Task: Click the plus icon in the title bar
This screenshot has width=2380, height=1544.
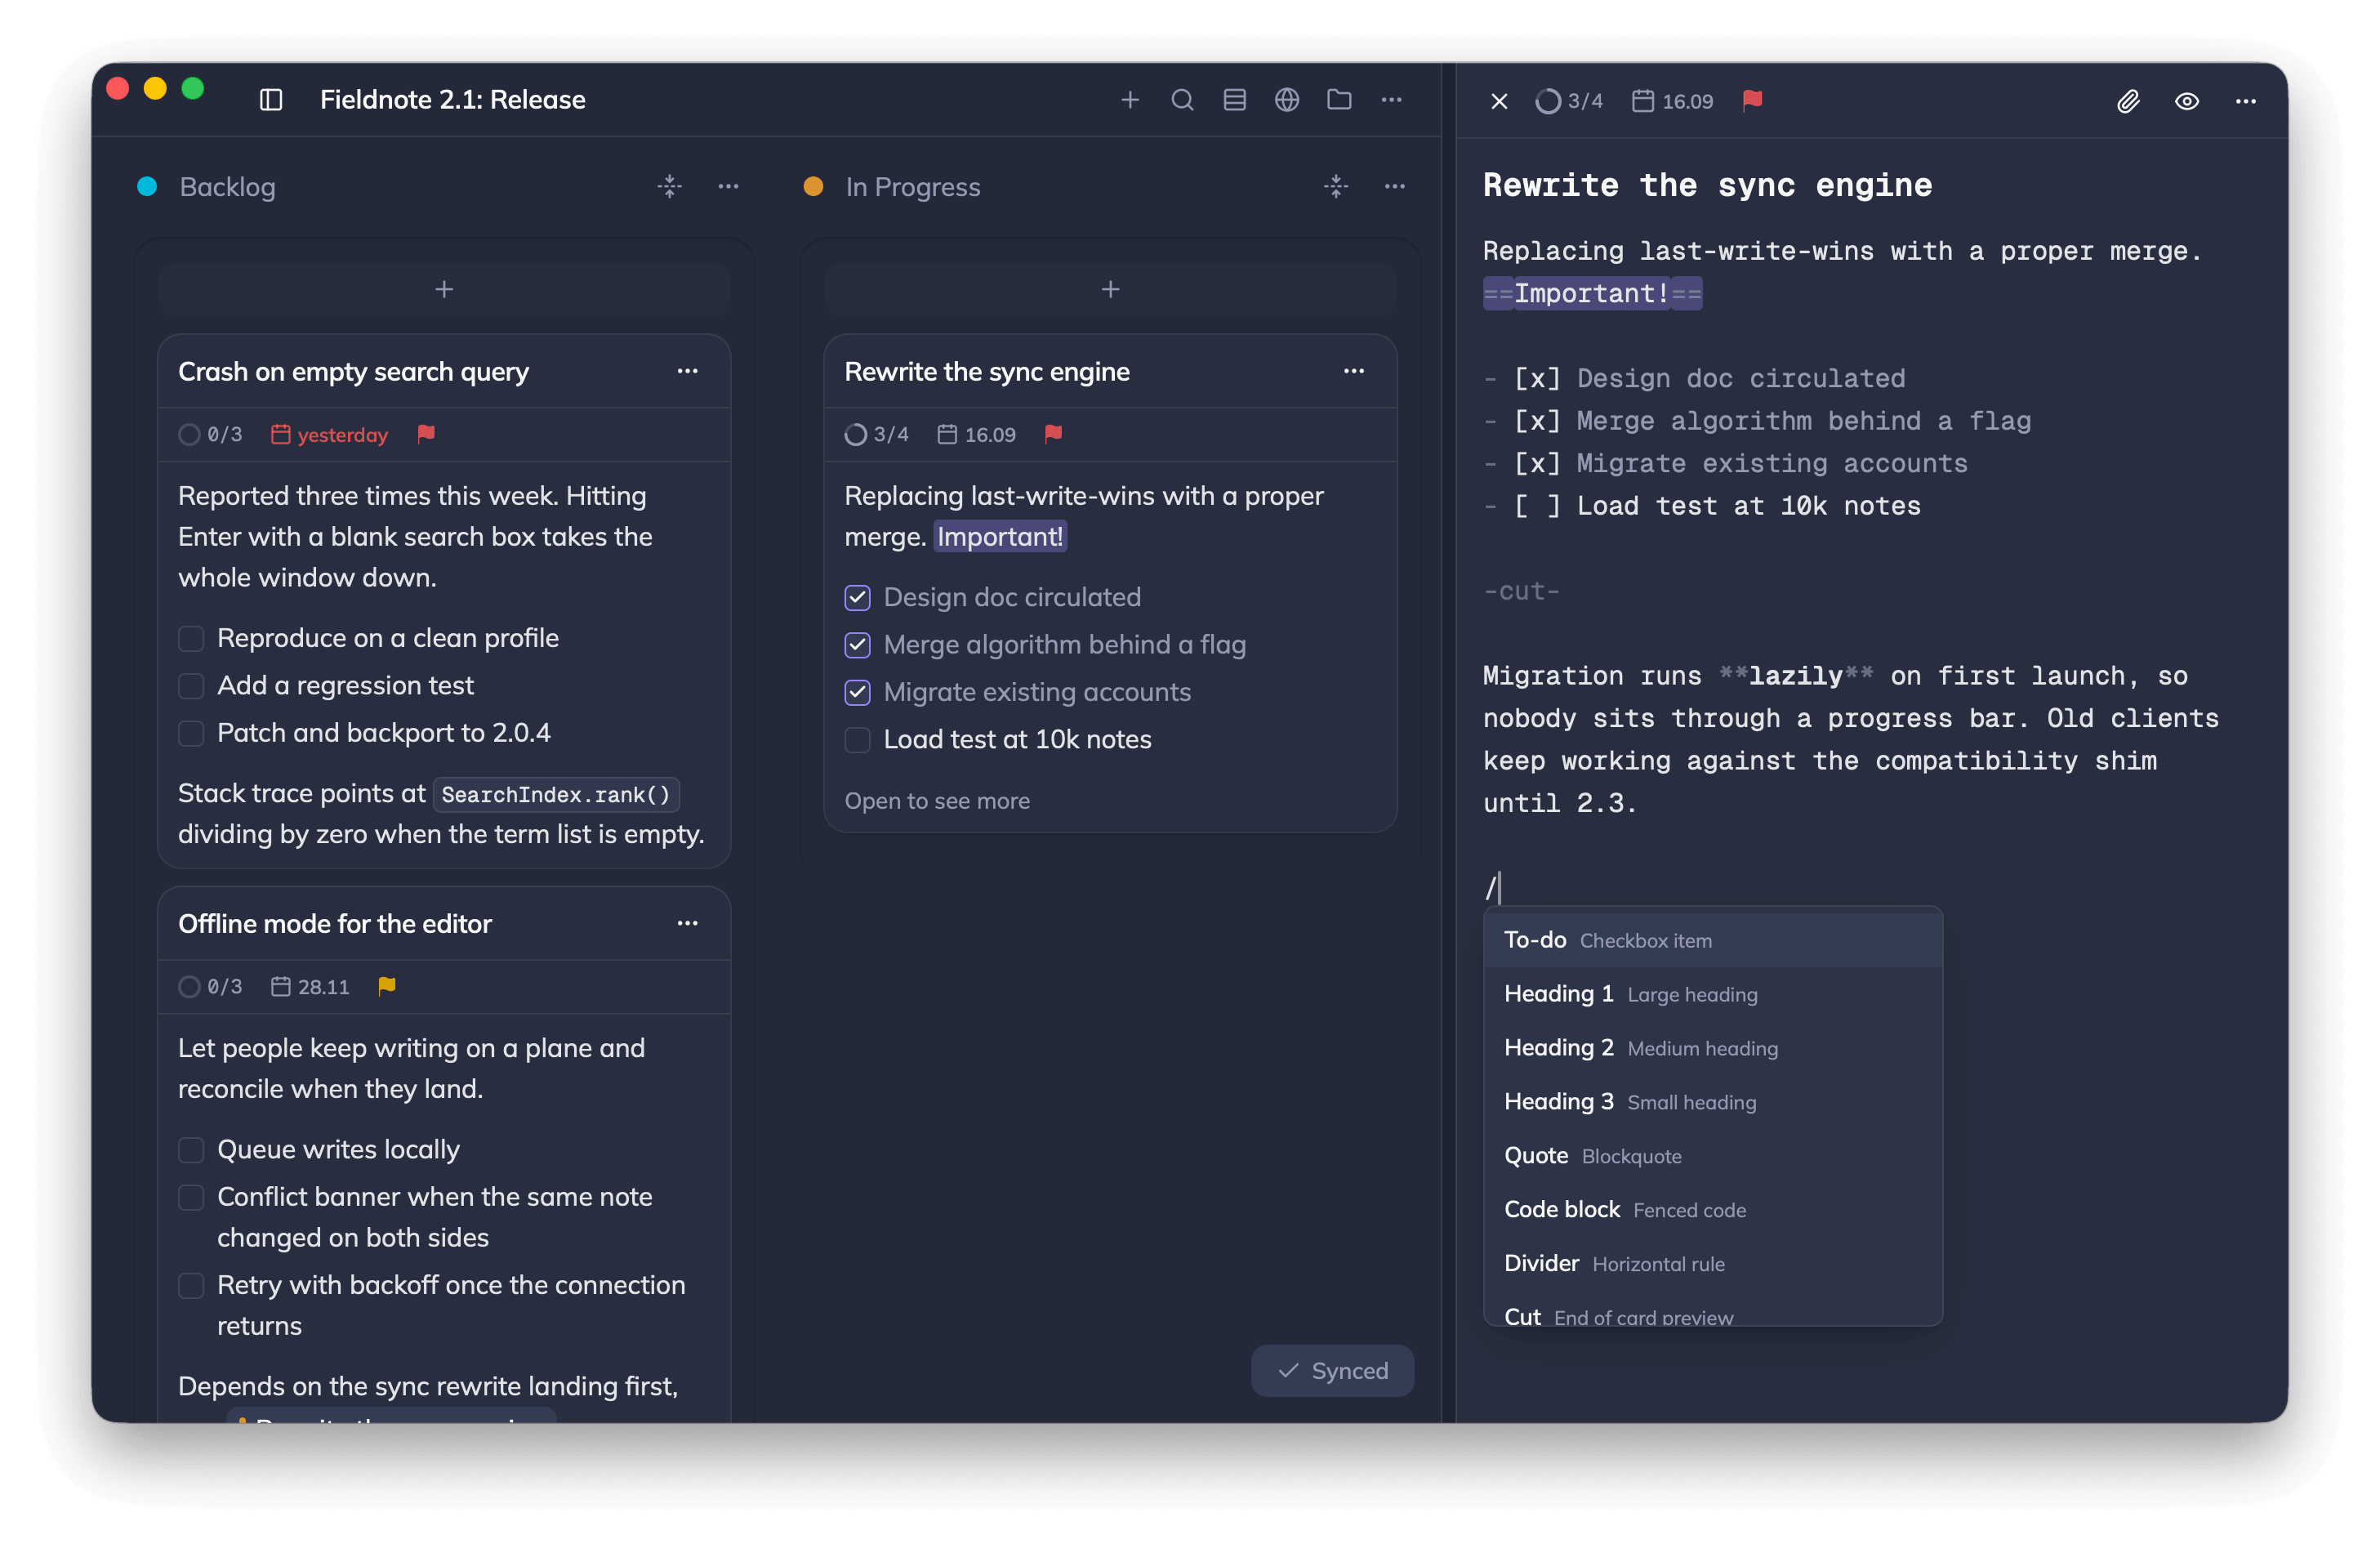Action: coord(1130,100)
